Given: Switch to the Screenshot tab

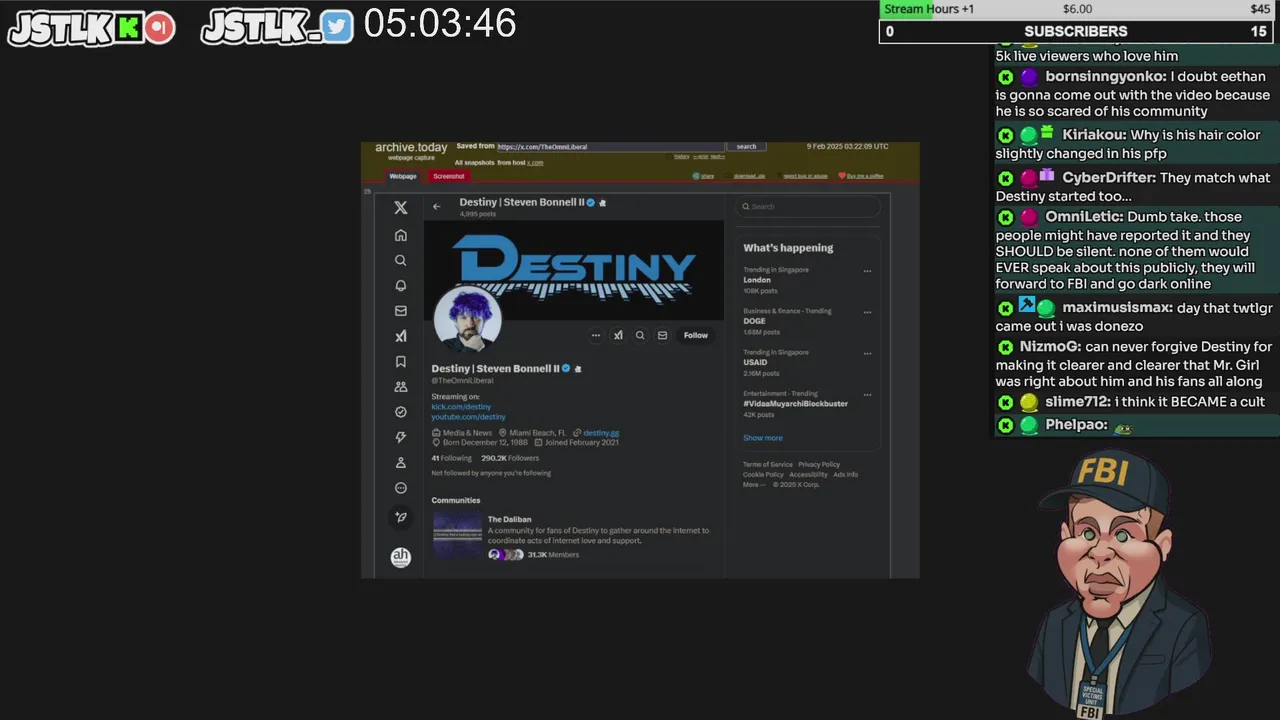Looking at the screenshot, I should click(449, 176).
